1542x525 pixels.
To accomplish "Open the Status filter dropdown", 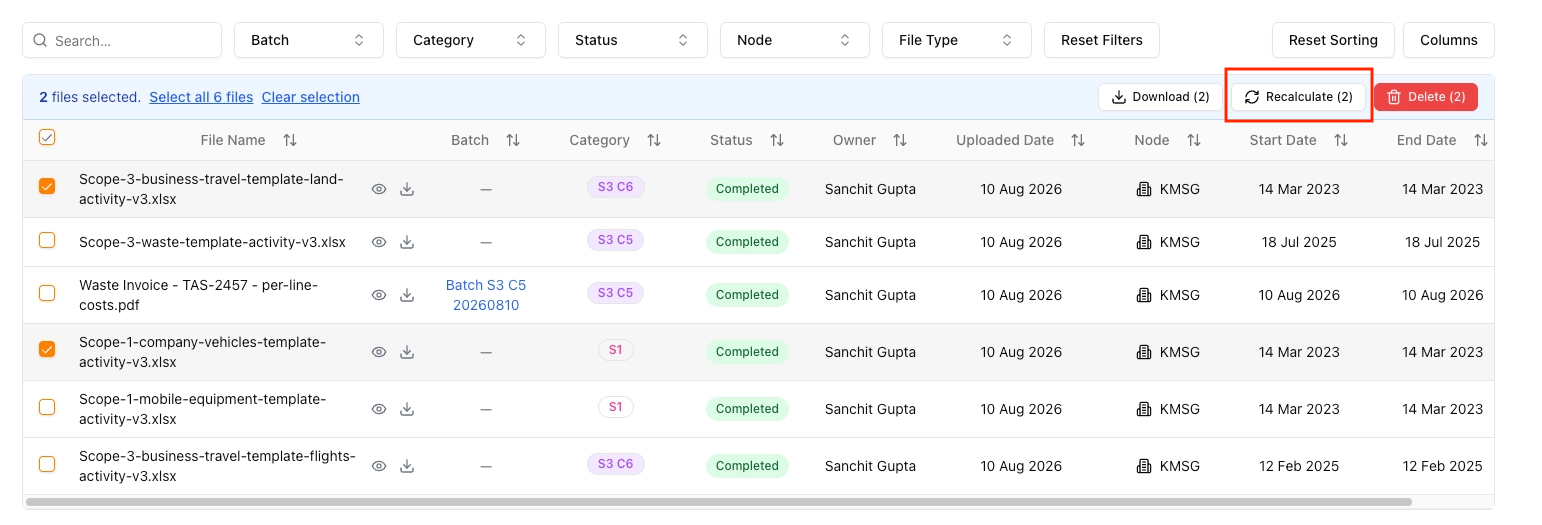I will (x=633, y=40).
